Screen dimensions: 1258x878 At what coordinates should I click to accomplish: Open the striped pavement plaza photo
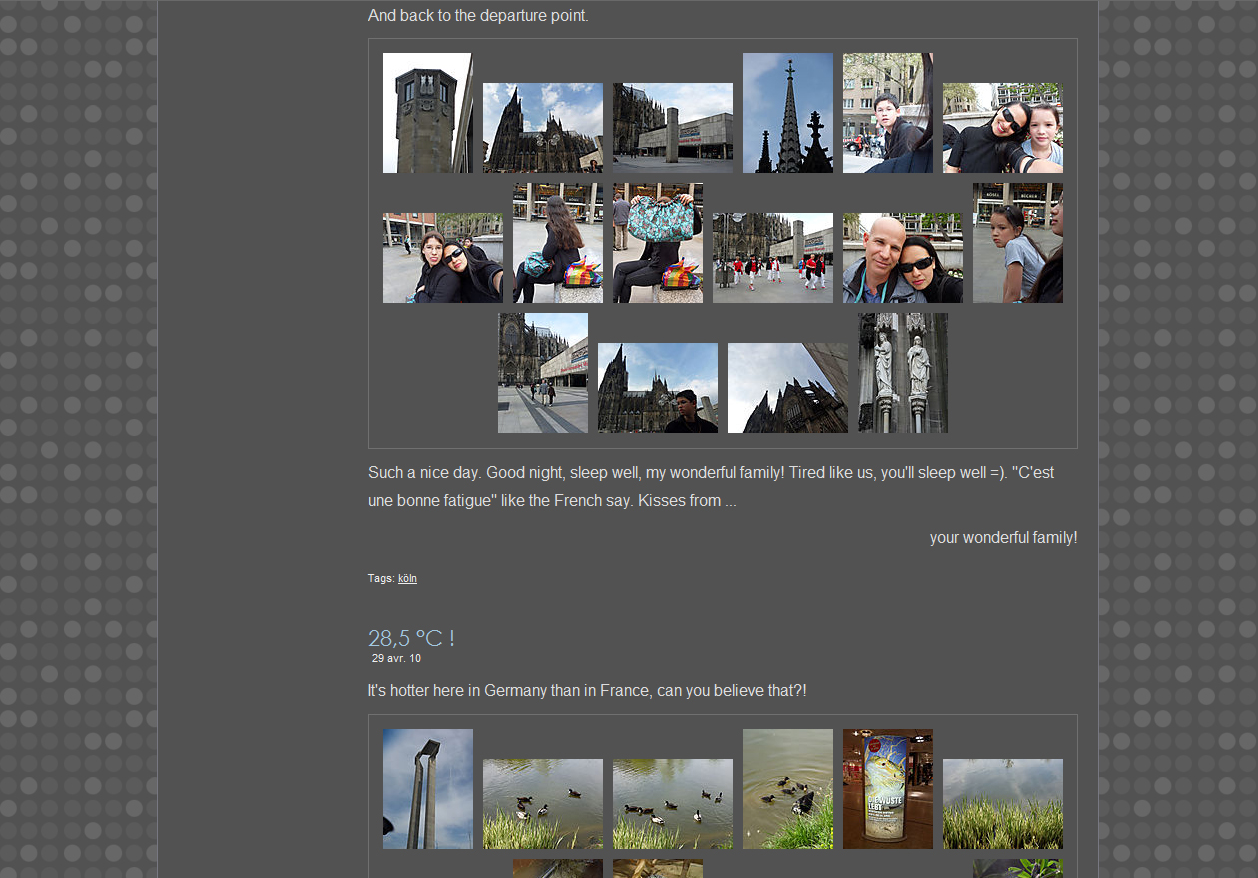542,373
